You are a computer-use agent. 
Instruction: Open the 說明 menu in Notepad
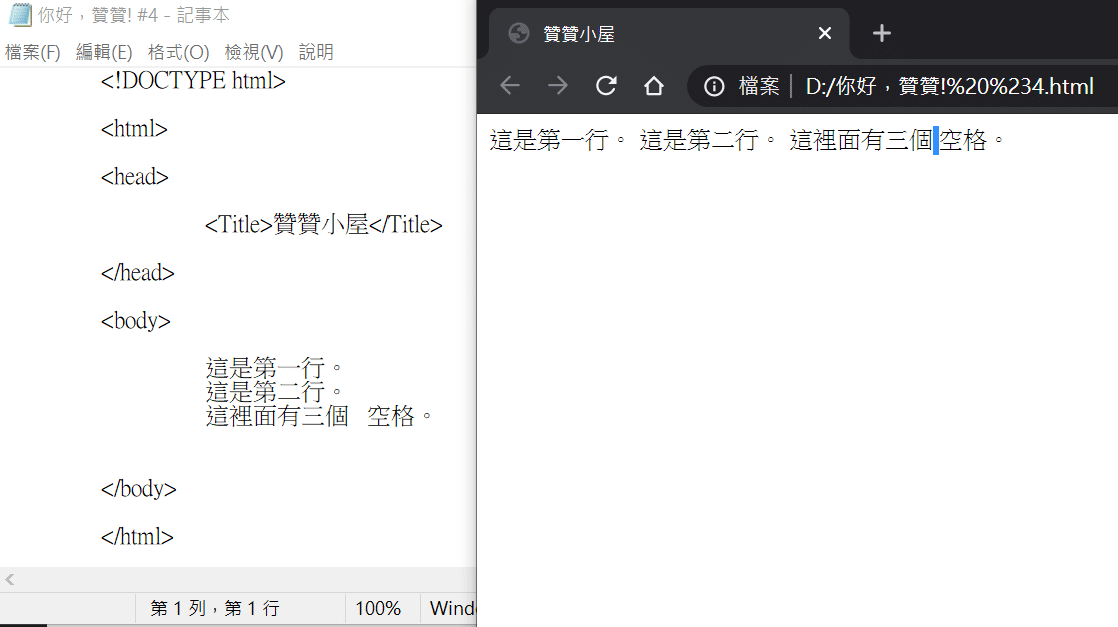coord(316,52)
